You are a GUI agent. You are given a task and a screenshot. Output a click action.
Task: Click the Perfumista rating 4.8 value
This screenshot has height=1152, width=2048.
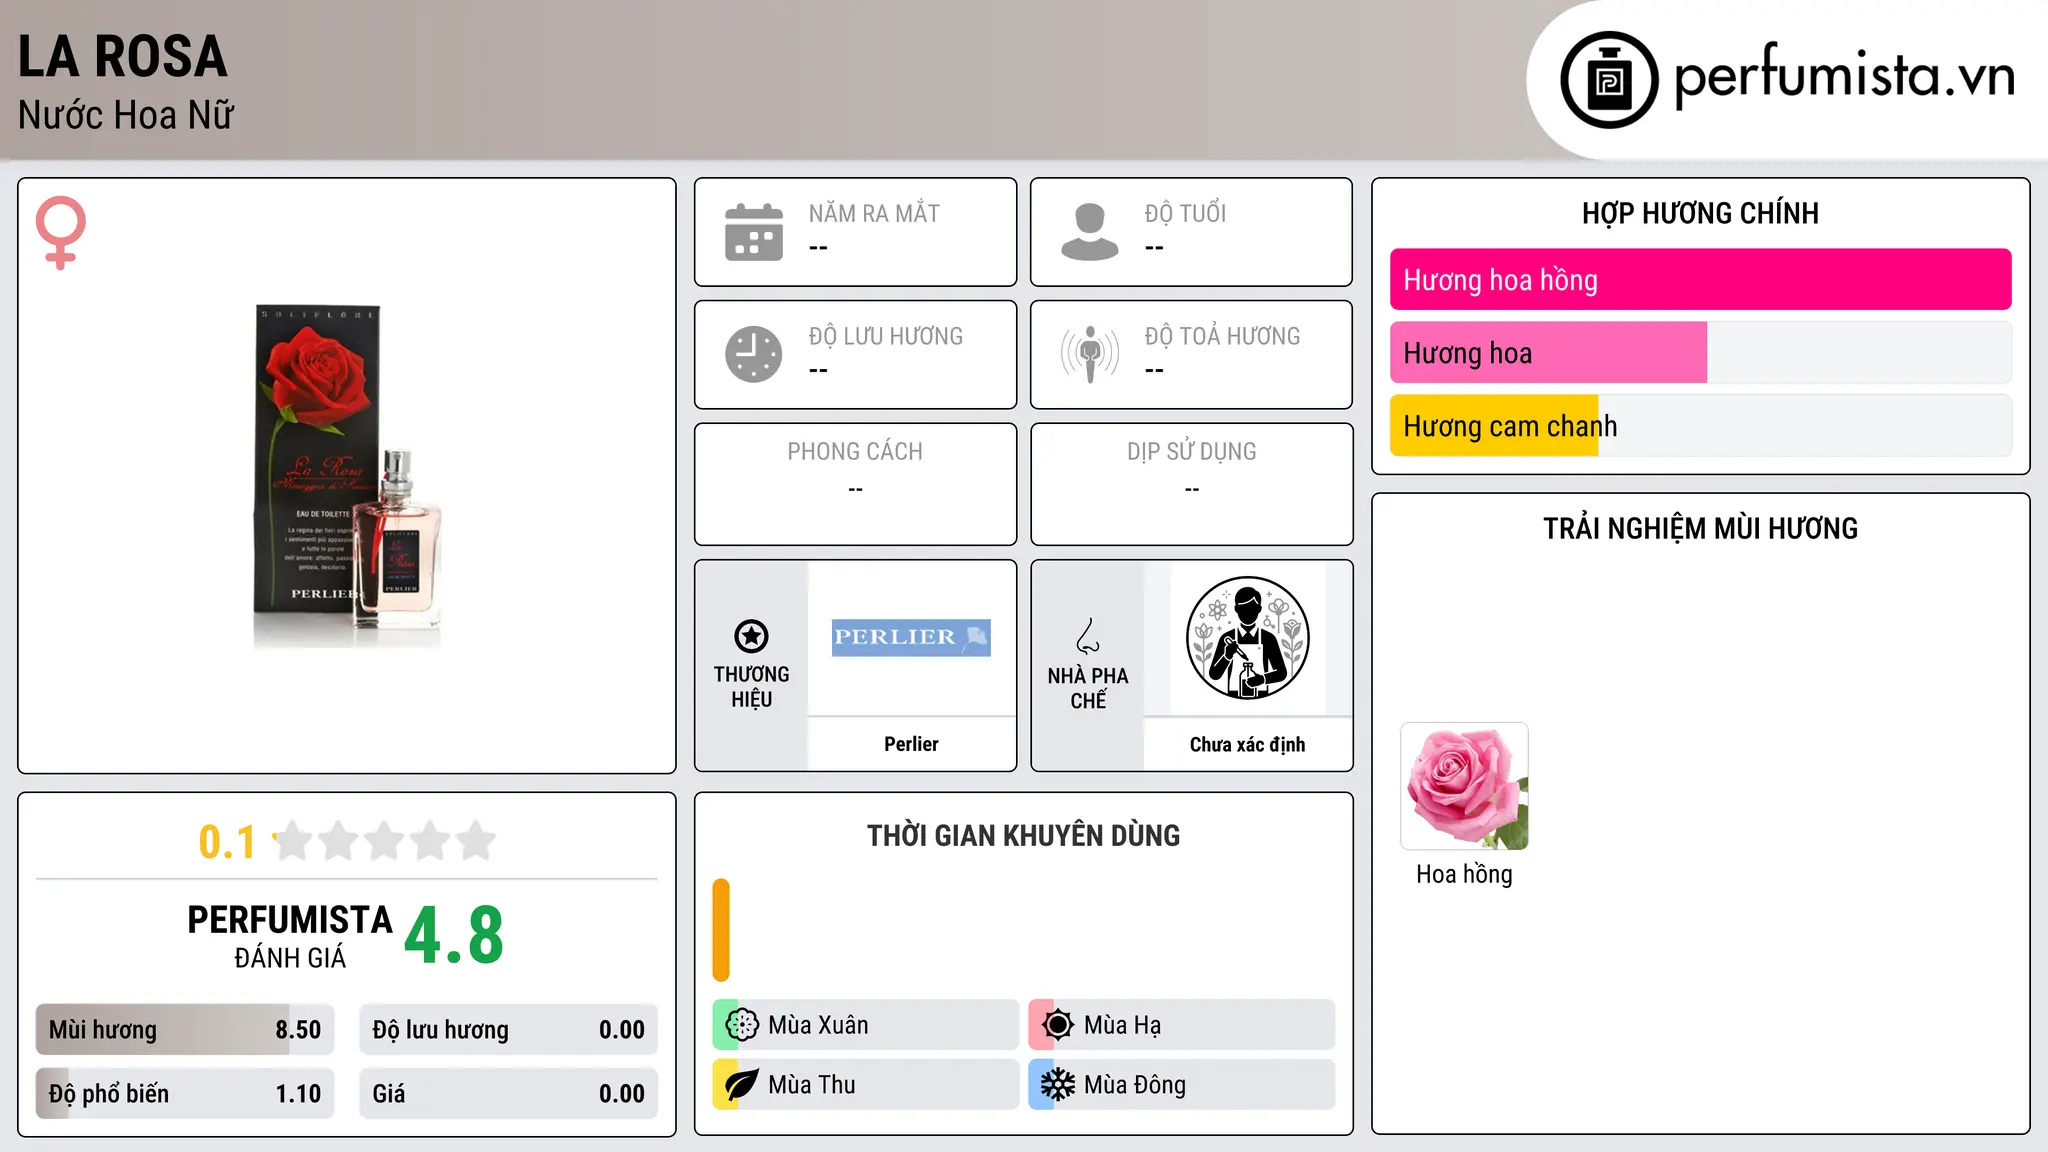pos(454,936)
